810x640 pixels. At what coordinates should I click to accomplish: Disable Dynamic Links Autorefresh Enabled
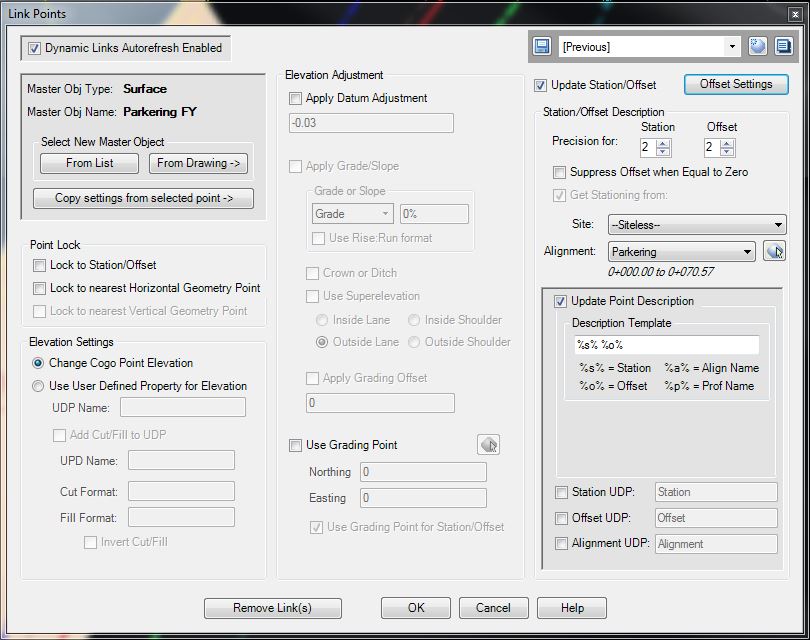[x=37, y=47]
